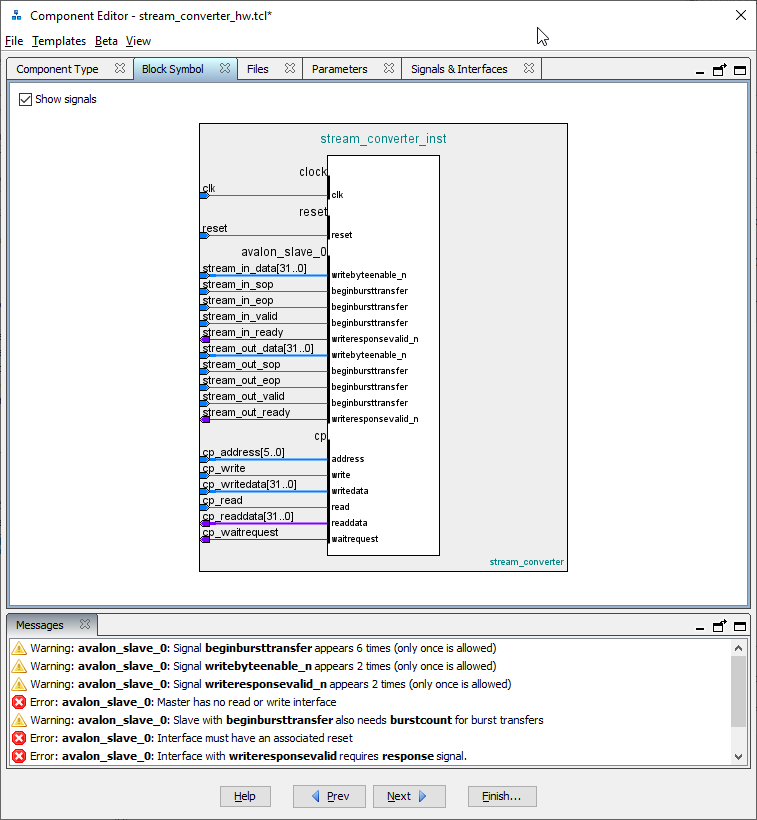Image resolution: width=757 pixels, height=820 pixels.
Task: Close the Block Symbol tab via its X icon
Action: 225,69
